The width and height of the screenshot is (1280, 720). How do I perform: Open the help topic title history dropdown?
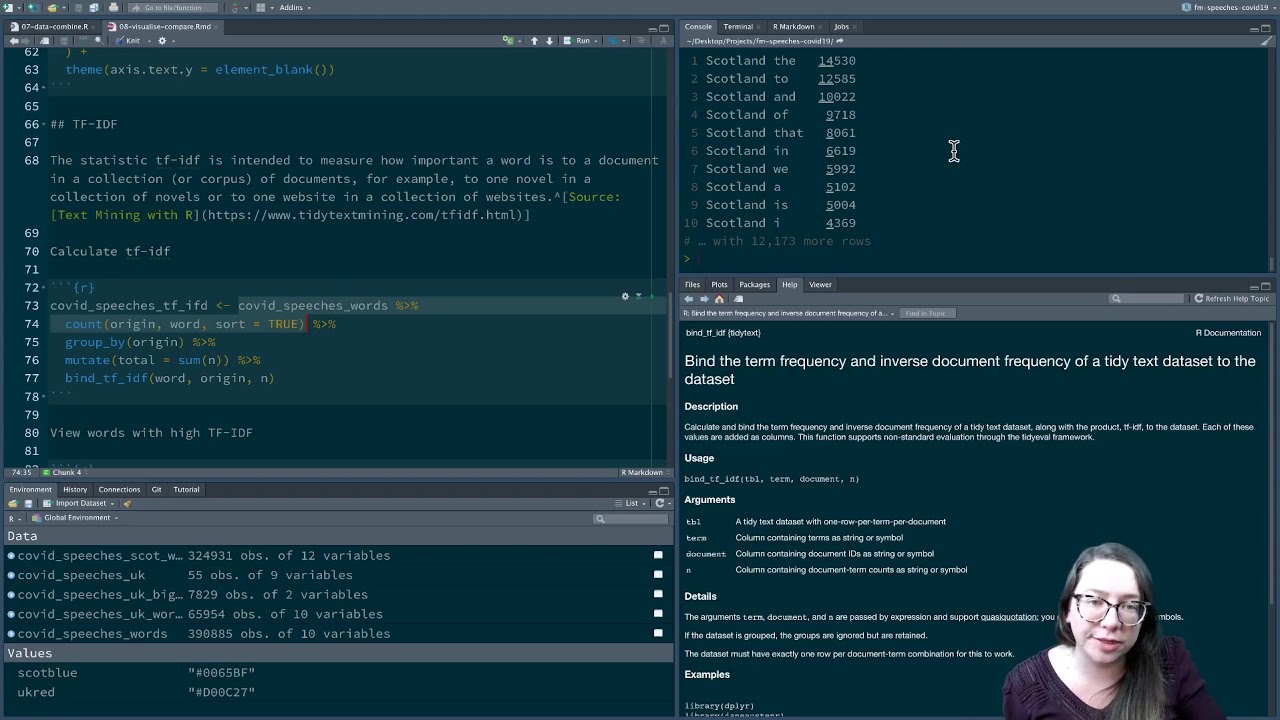click(x=892, y=313)
